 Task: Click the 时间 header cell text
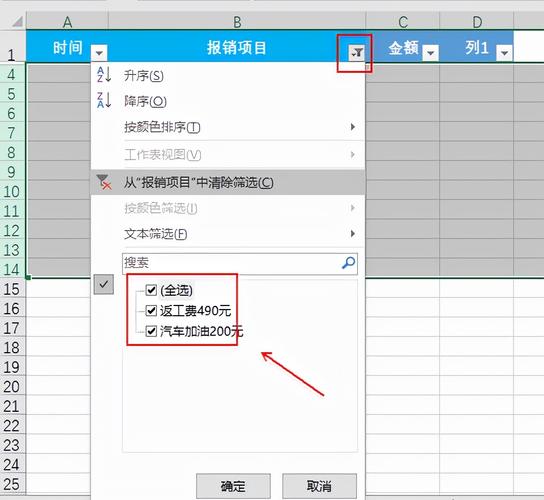tap(68, 48)
